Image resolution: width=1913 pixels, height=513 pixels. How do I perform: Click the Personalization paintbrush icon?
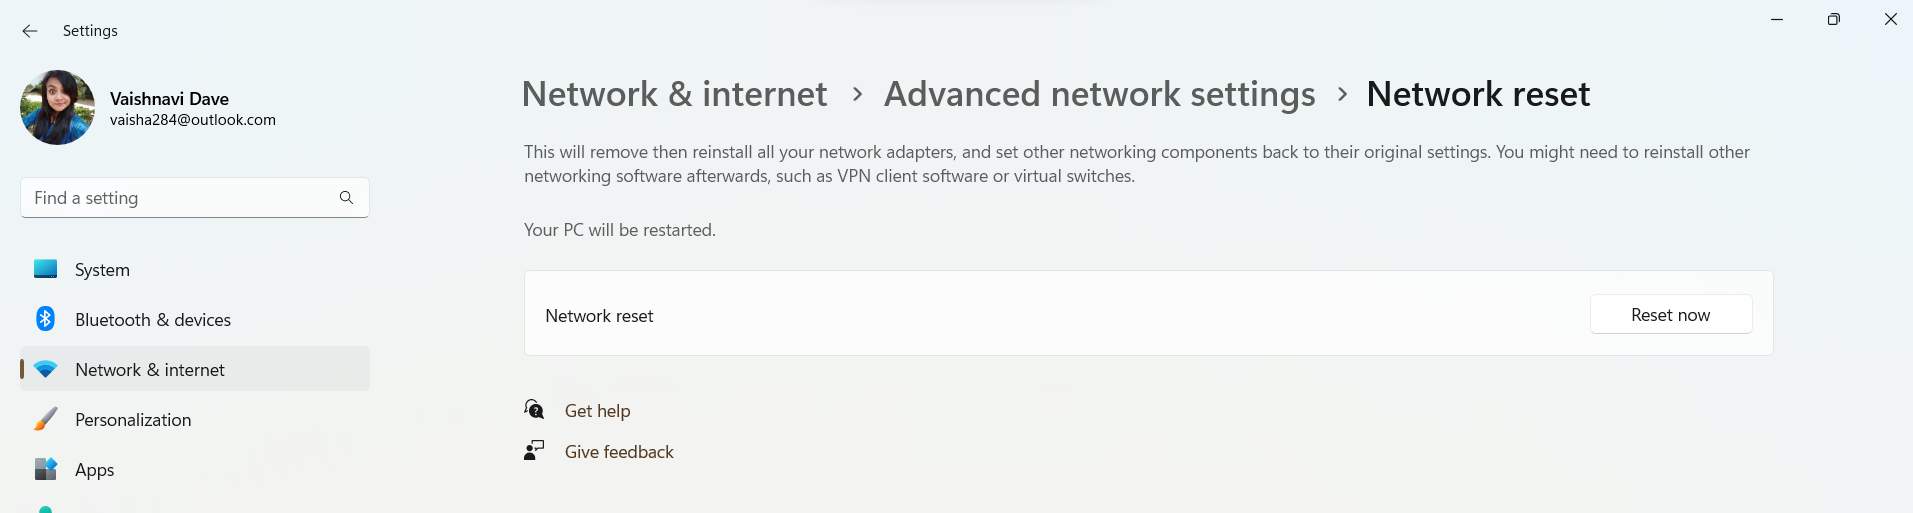45,419
